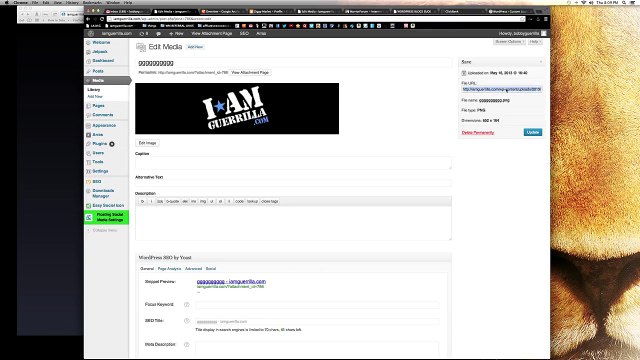This screenshot has width=640, height=360.
Task: Click the code quicktag button
Action: click(x=239, y=202)
